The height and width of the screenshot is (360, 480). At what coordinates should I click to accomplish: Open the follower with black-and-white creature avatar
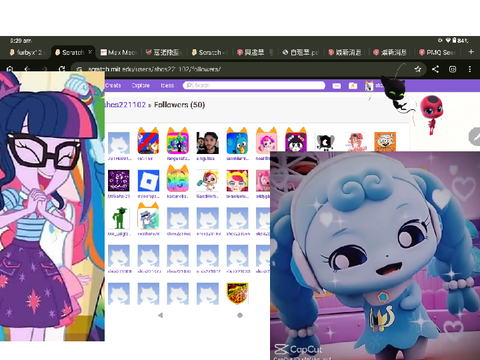pyautogui.click(x=326, y=143)
